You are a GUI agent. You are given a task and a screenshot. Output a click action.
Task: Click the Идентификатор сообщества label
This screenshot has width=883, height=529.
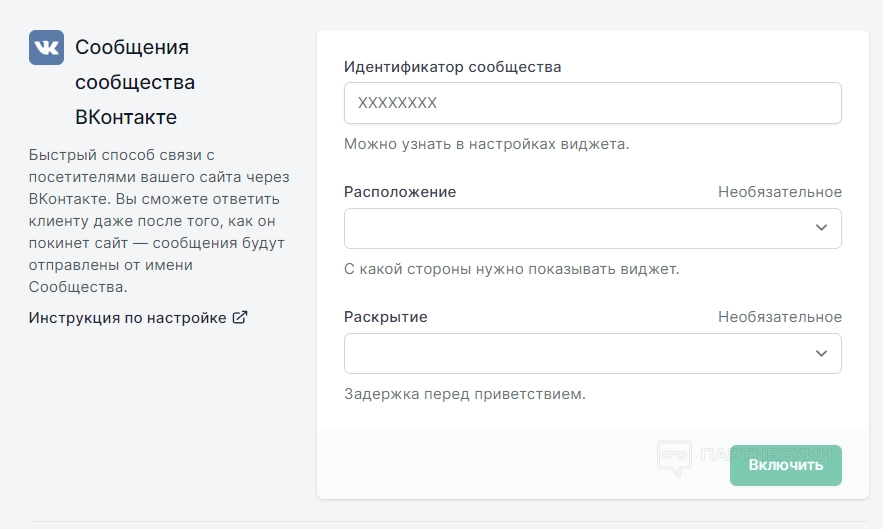tap(452, 67)
